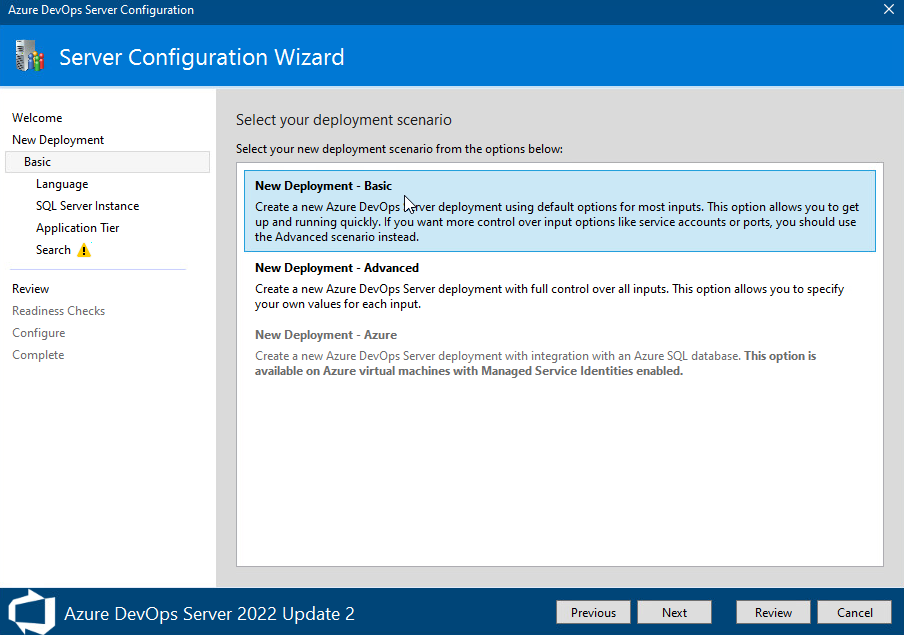Click the Review button
This screenshot has height=635, width=904.
[x=772, y=611]
